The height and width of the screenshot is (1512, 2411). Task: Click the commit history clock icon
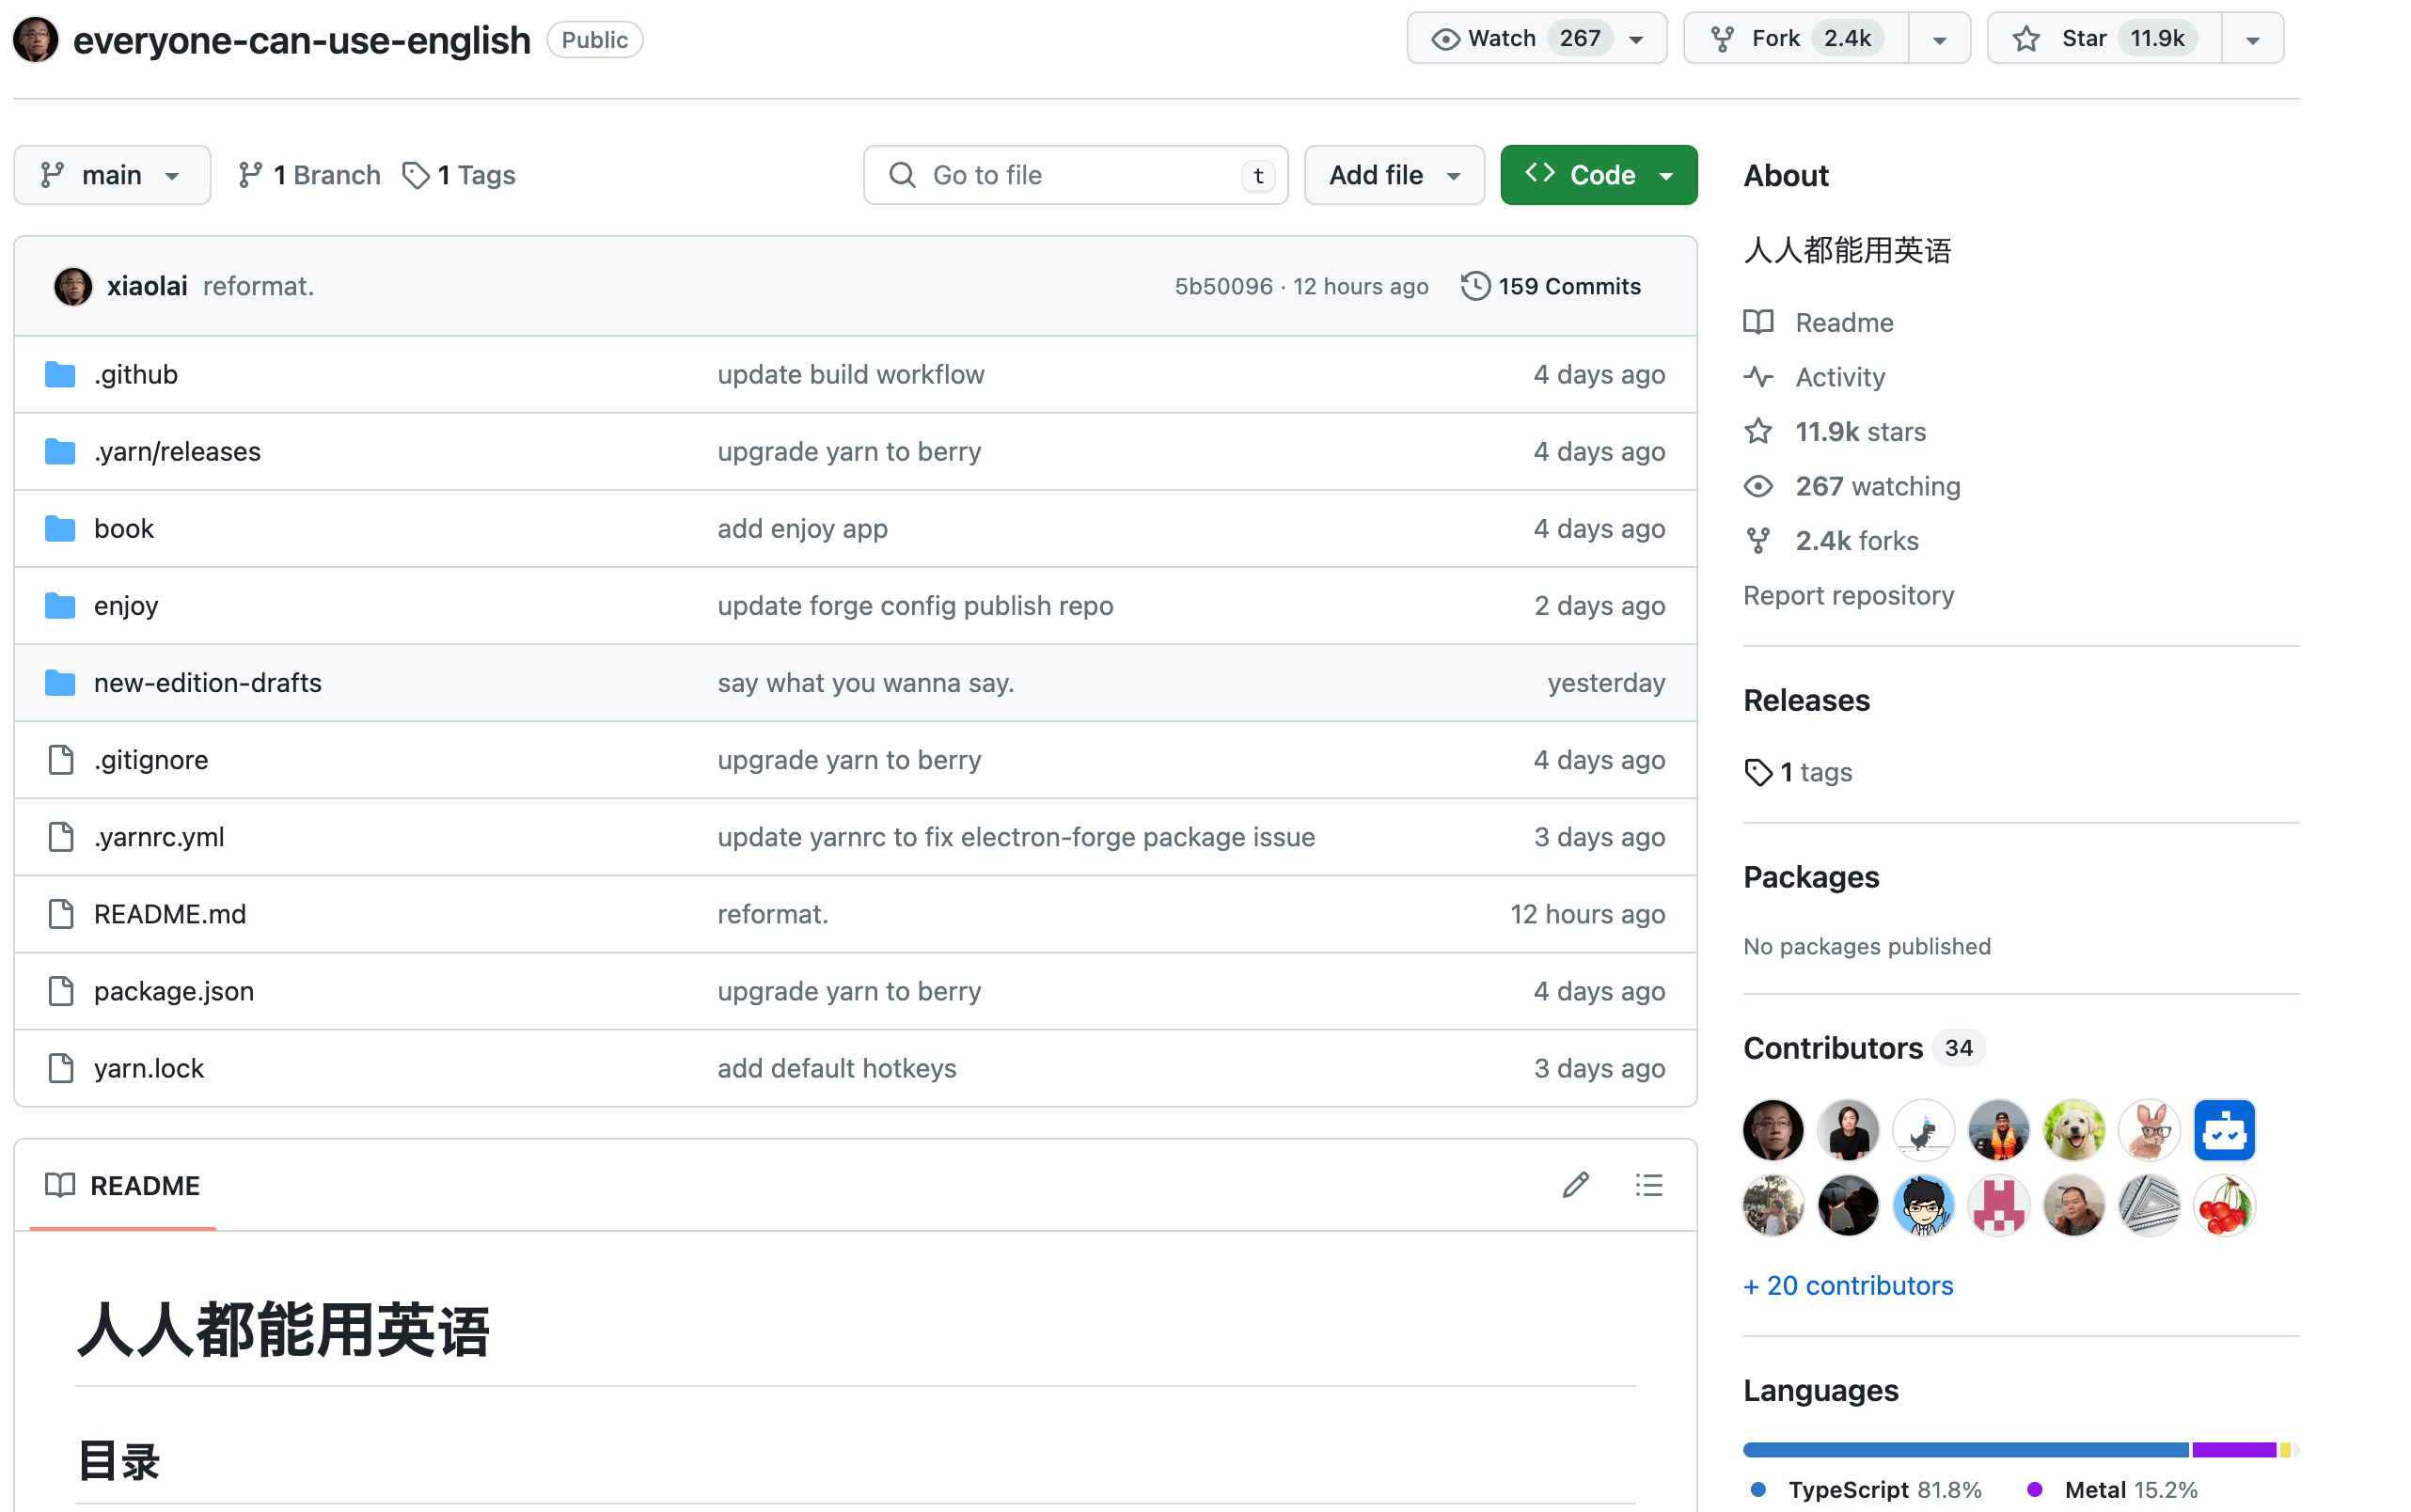(1475, 286)
